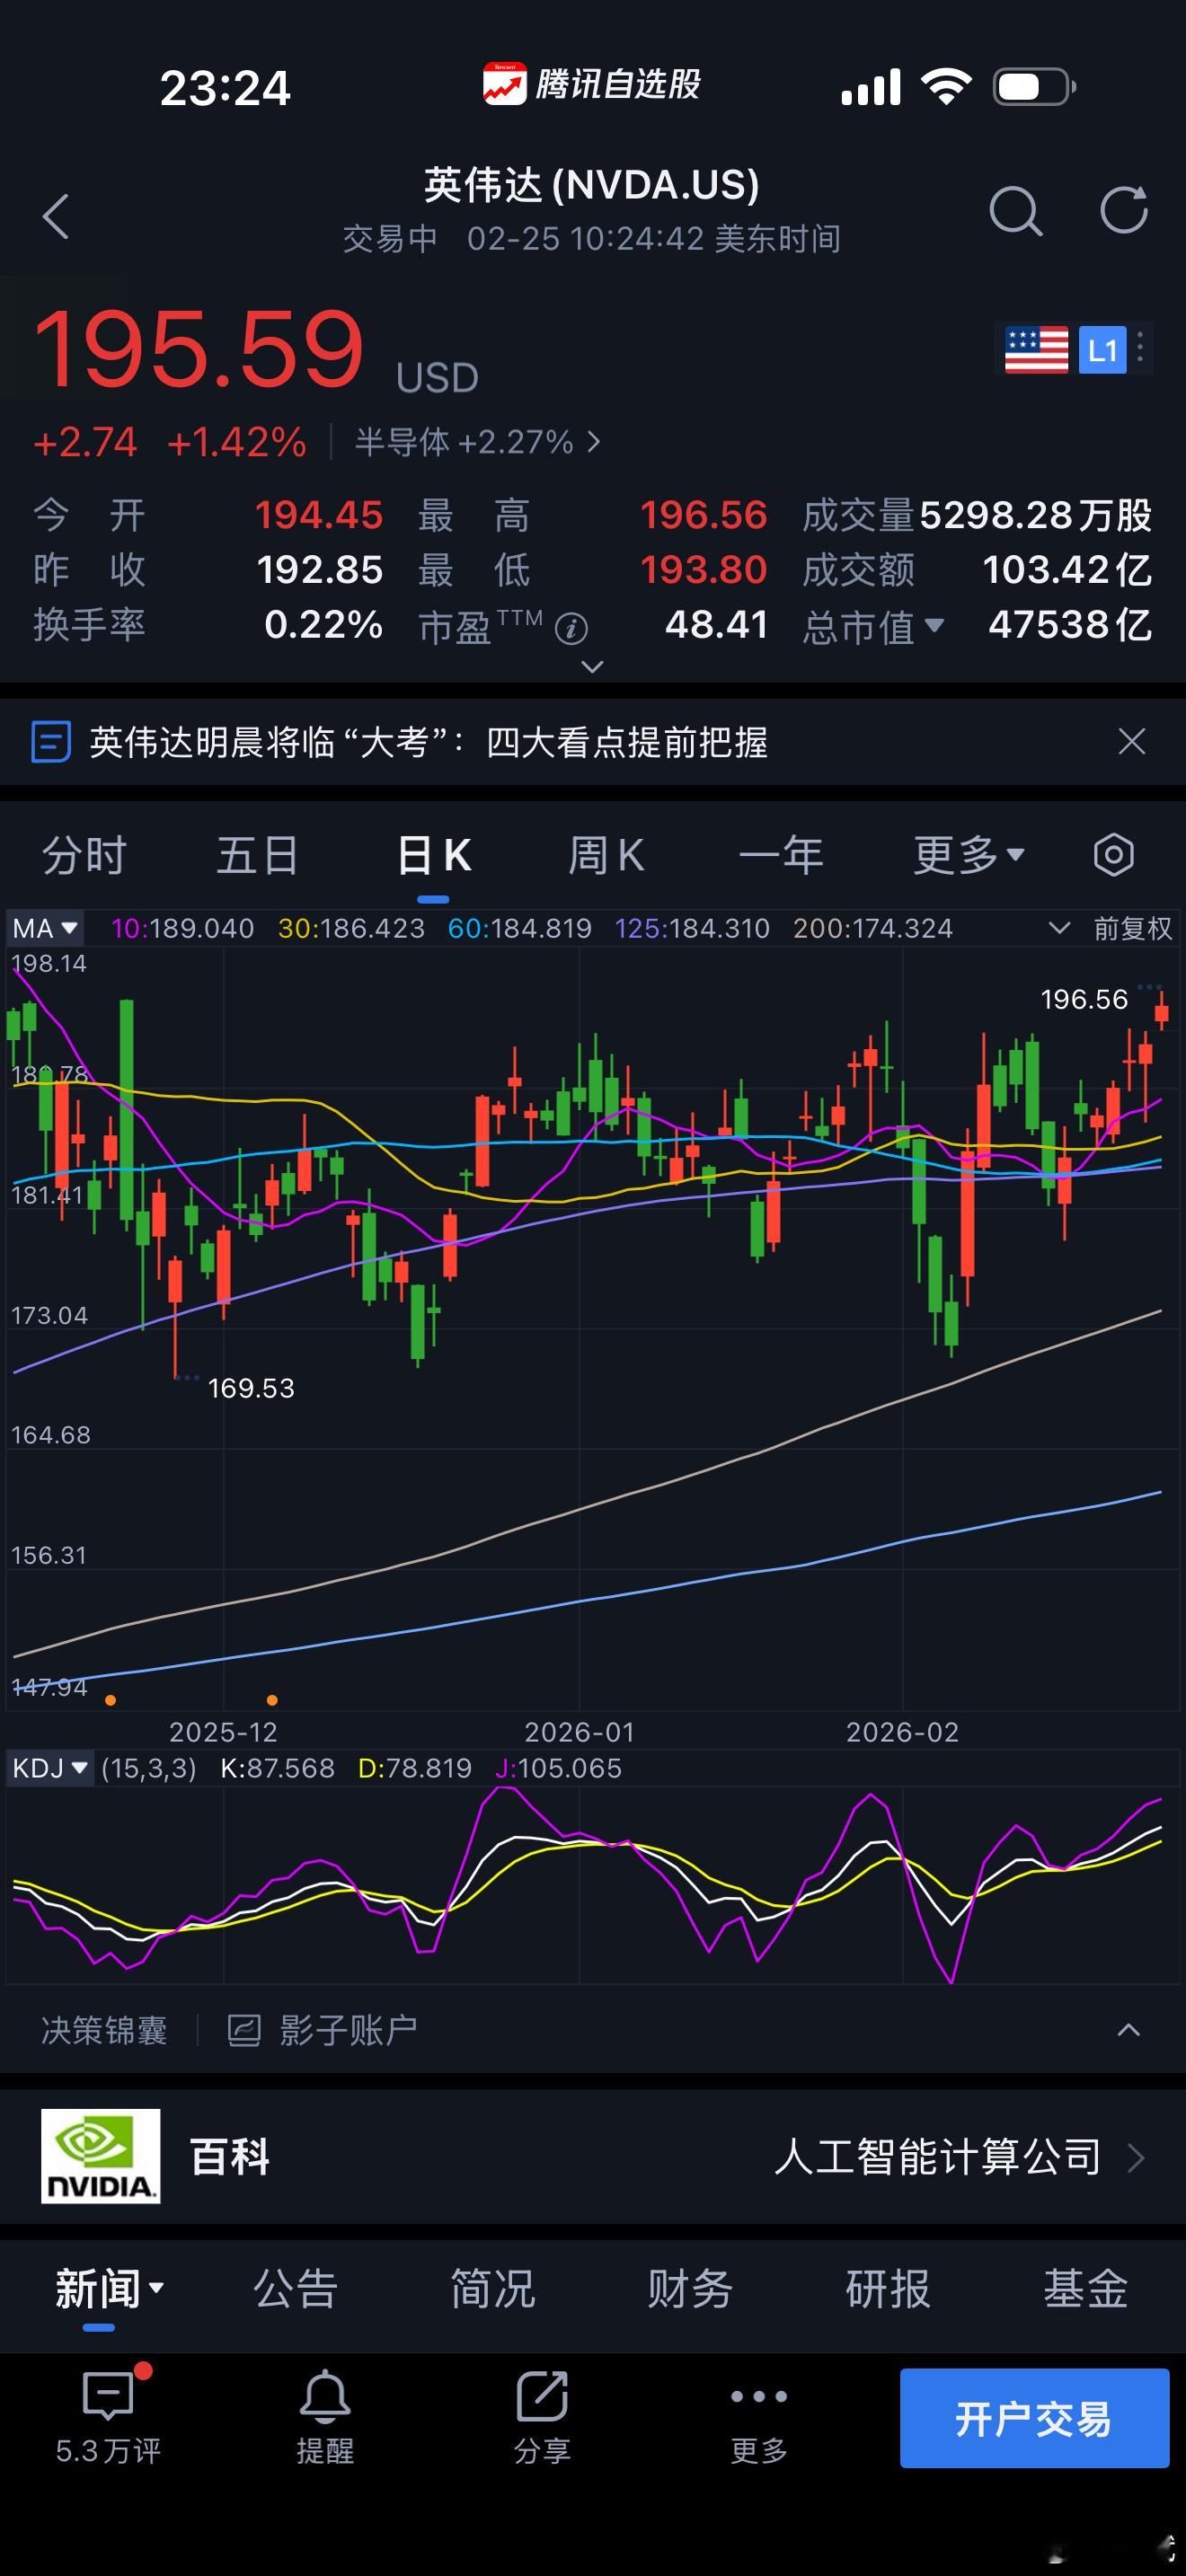Switch to 周K chart tab

pyautogui.click(x=606, y=855)
